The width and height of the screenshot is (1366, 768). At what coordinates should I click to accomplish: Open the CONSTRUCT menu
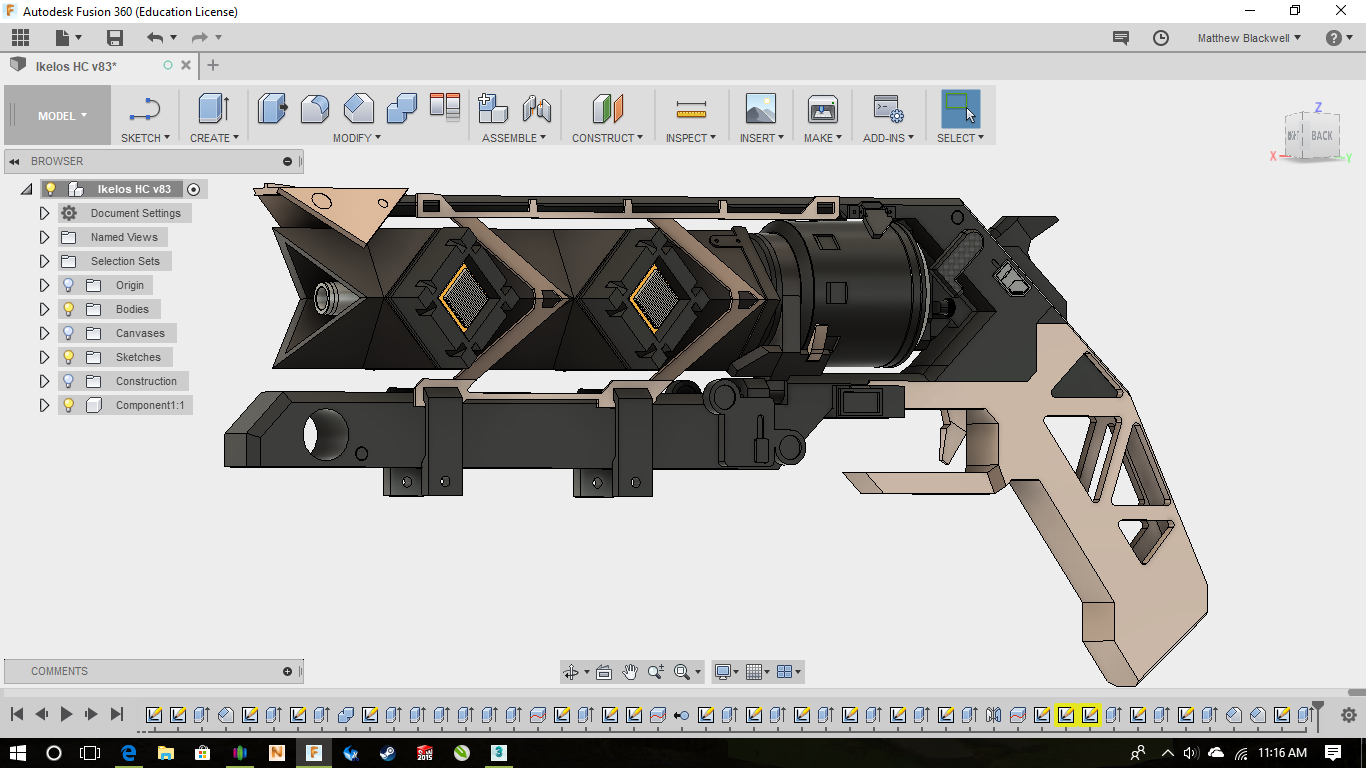click(607, 138)
